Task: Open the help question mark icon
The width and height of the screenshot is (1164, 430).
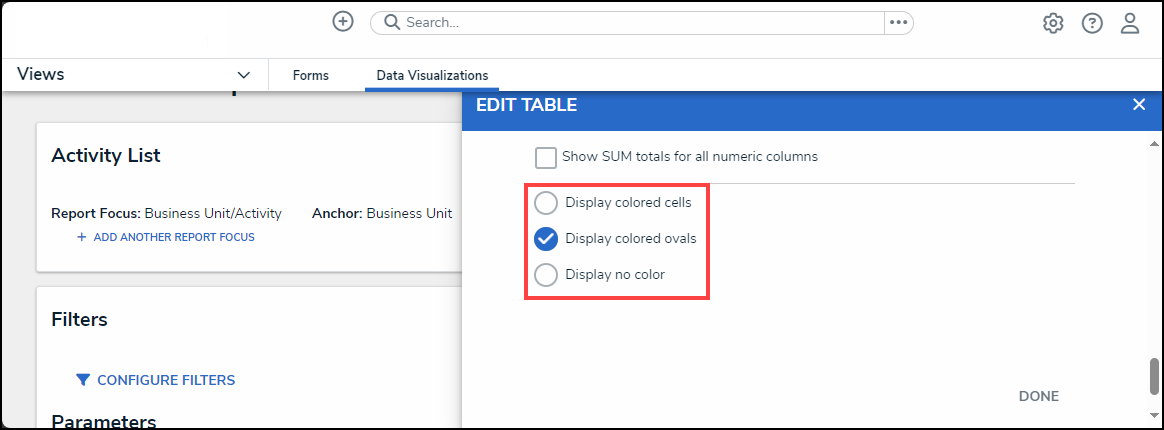Action: [1092, 23]
